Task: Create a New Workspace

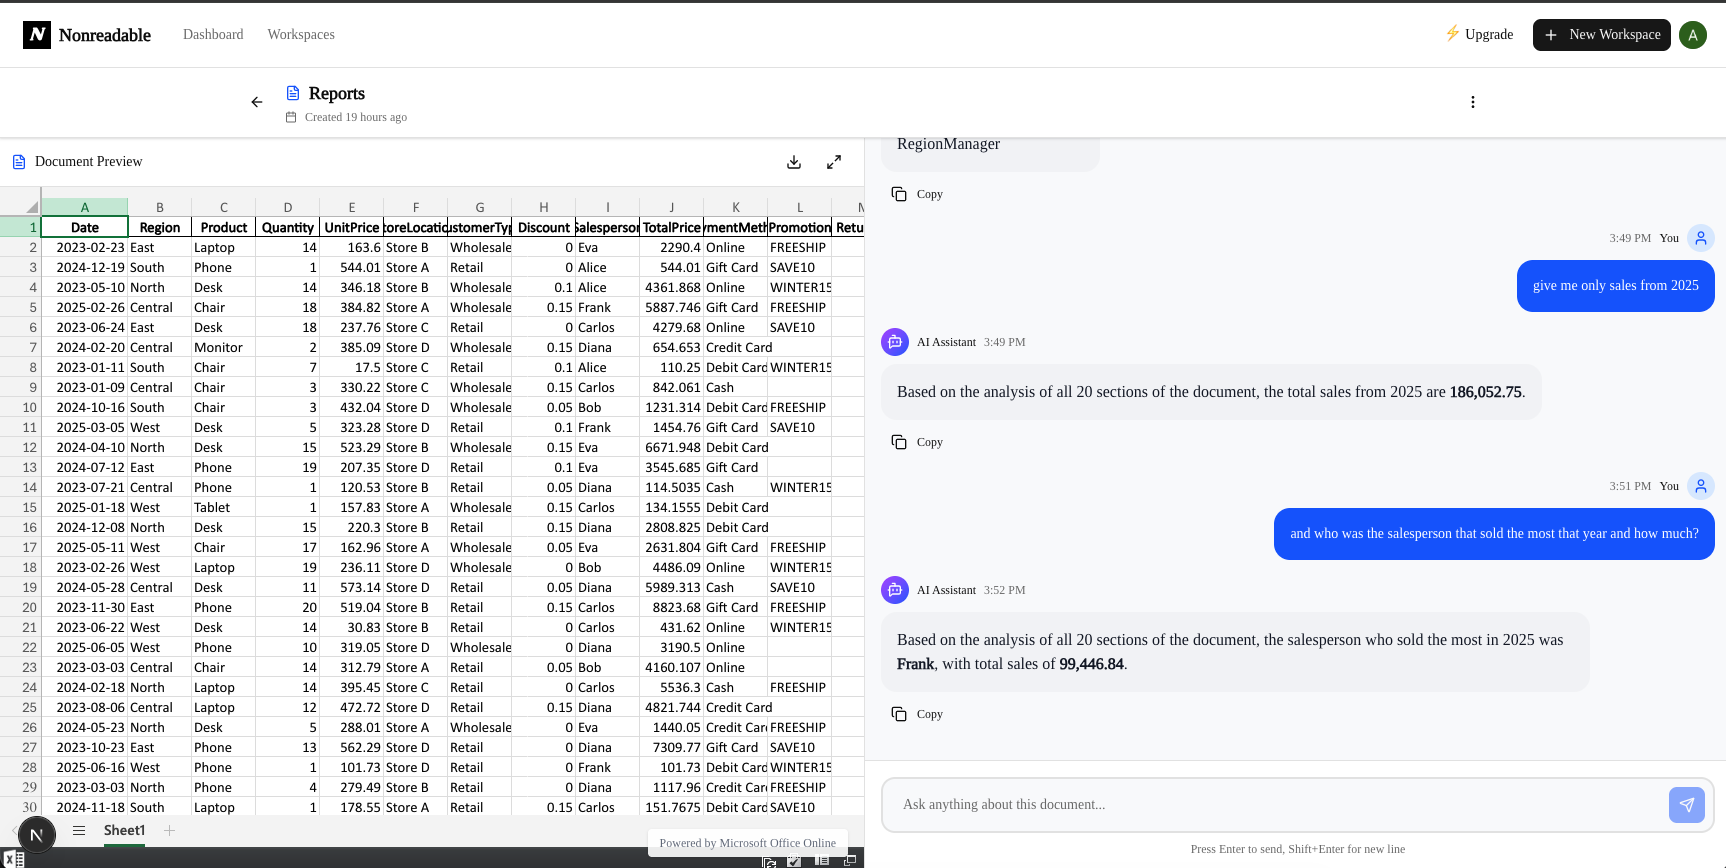Action: click(x=1602, y=34)
